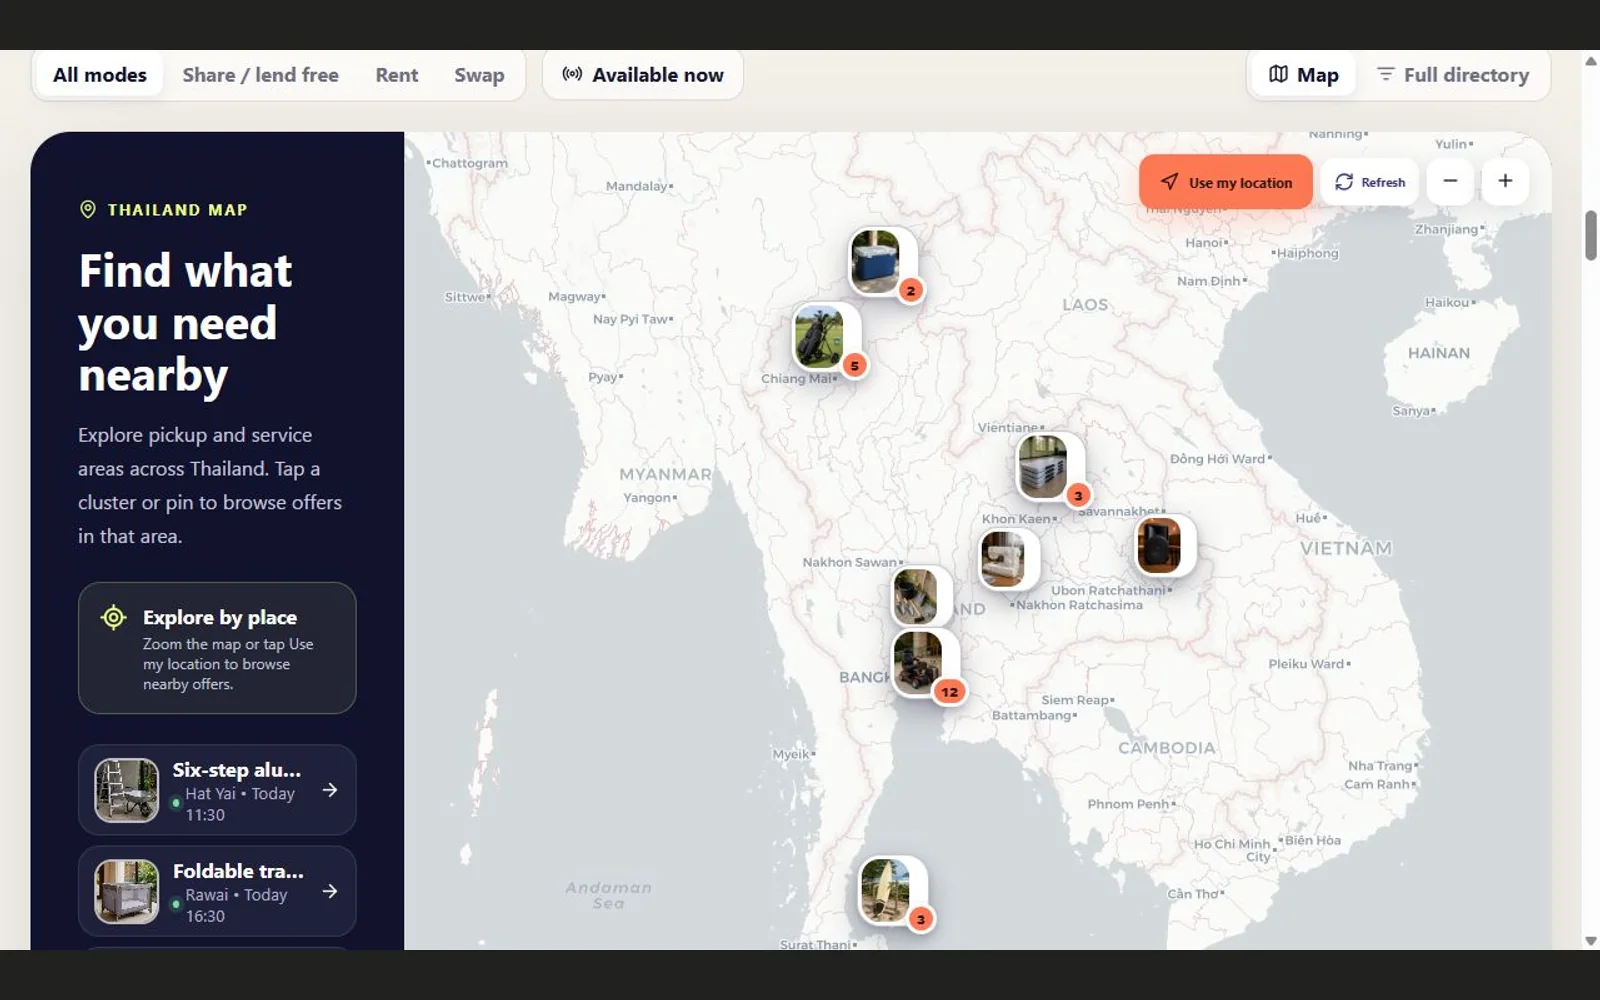This screenshot has width=1600, height=1000.
Task: Click the "Find what you need nearby" heading
Action: coord(185,323)
